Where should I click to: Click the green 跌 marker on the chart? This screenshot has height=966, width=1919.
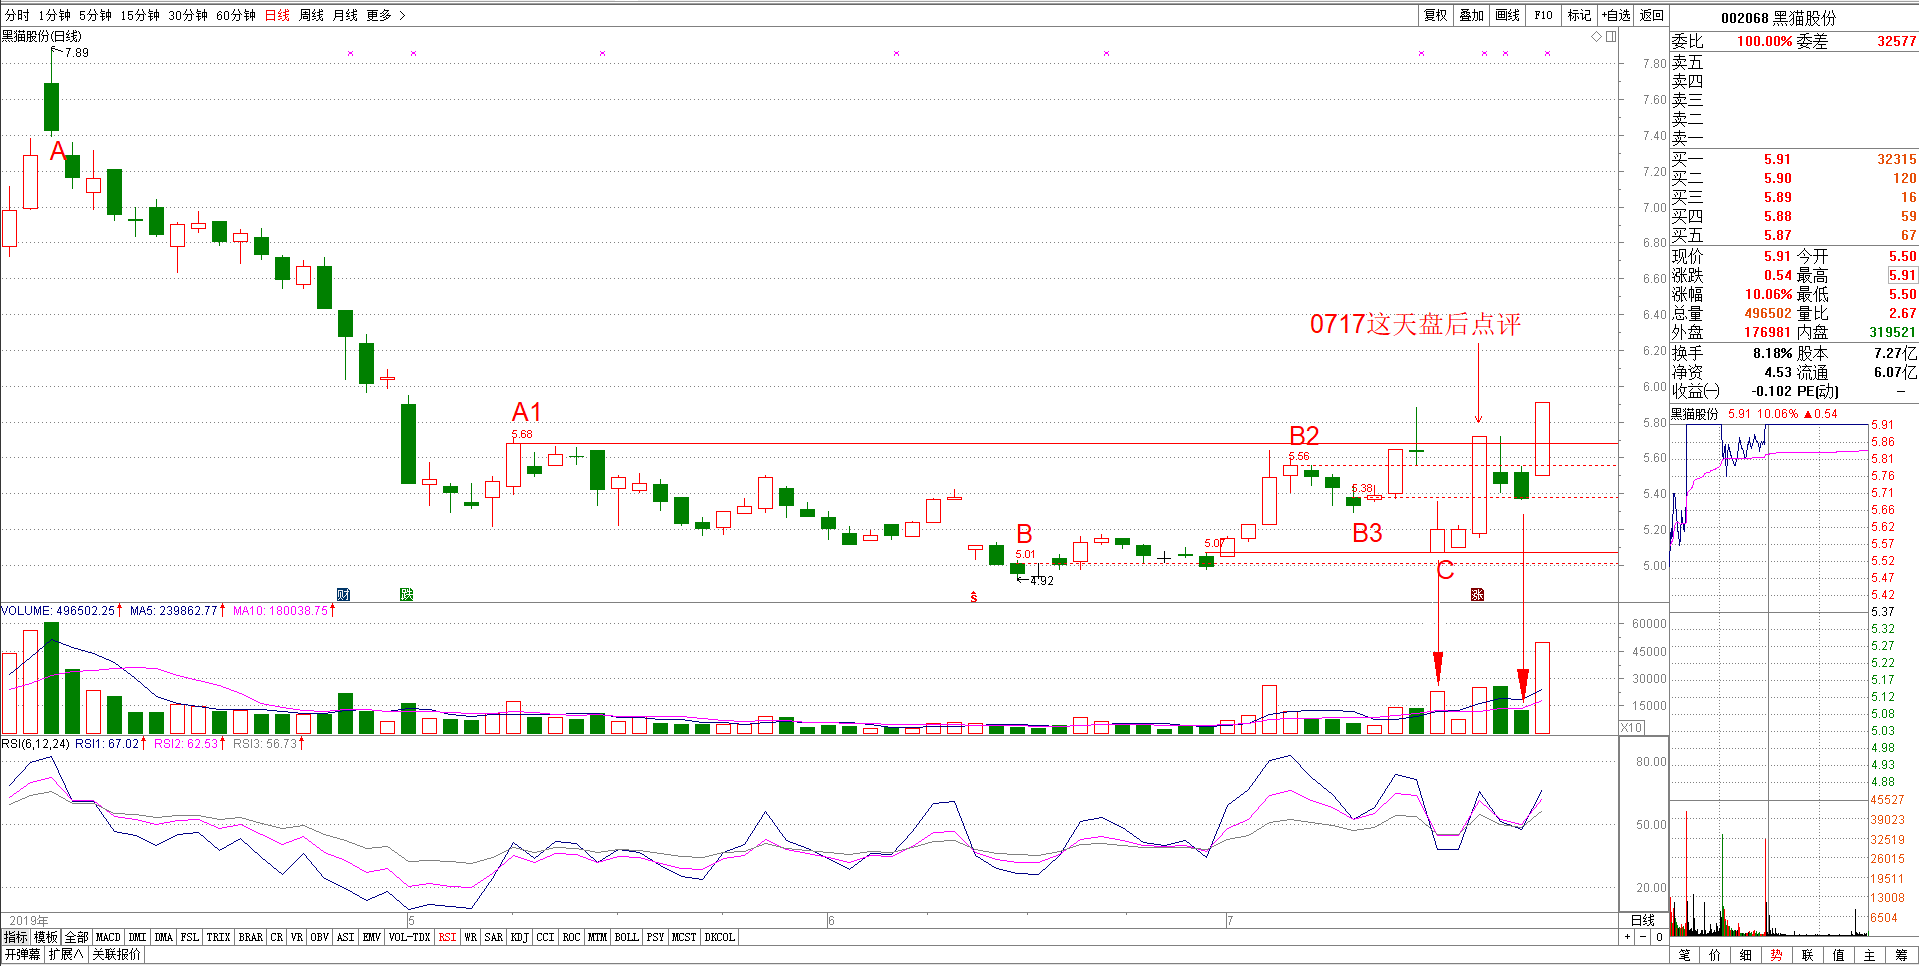(407, 594)
